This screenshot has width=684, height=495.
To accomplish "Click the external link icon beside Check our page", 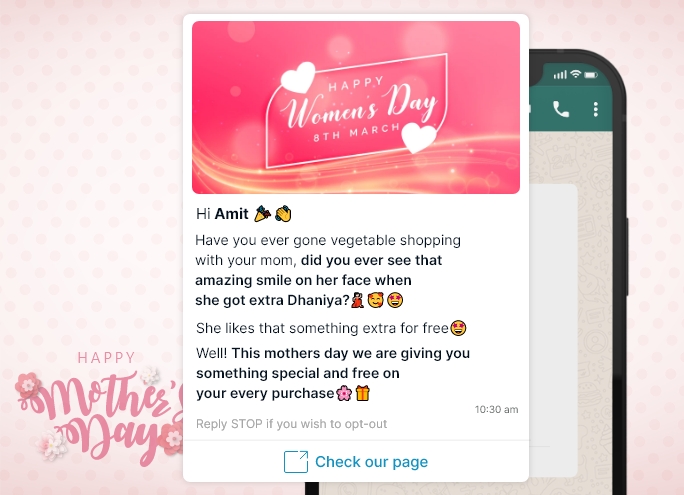I will pyautogui.click(x=296, y=462).
